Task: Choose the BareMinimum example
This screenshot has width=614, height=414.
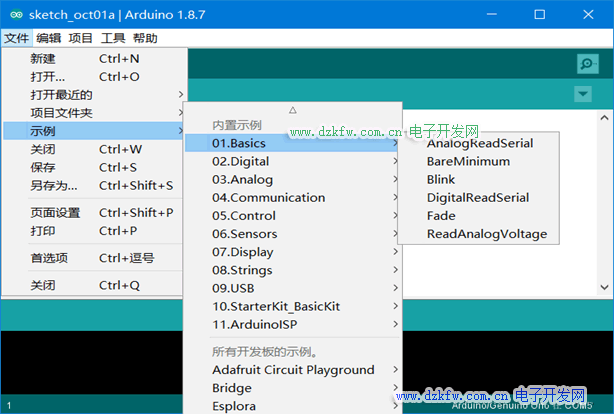Action: pos(468,161)
